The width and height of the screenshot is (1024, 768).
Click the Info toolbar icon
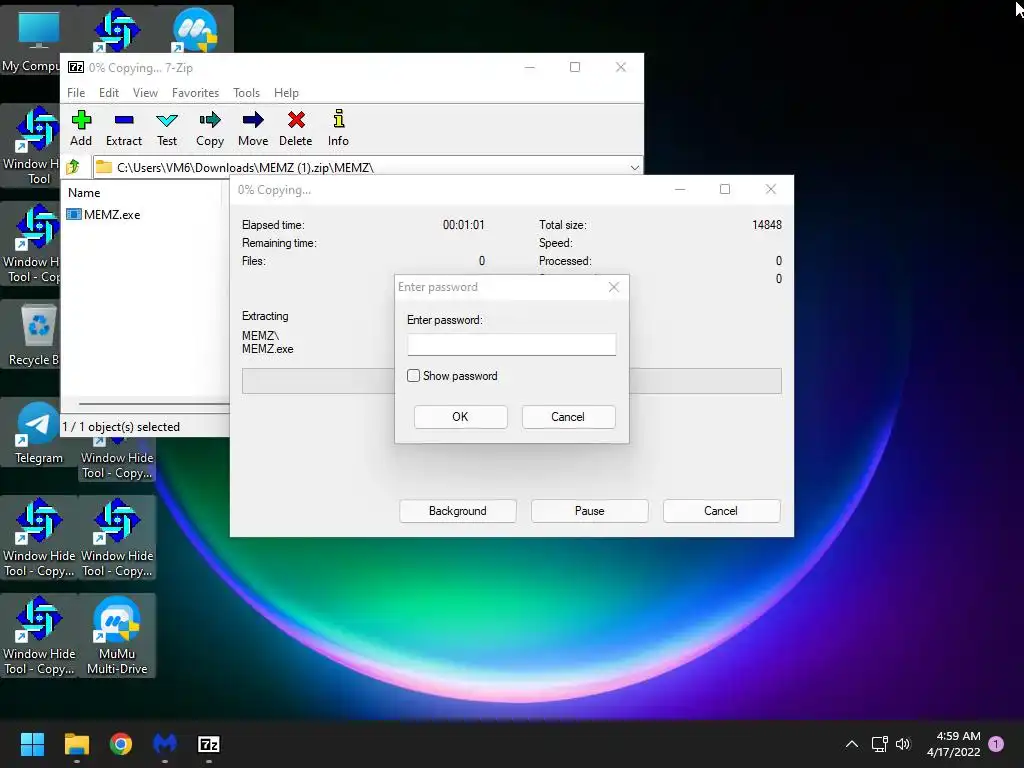pyautogui.click(x=338, y=128)
